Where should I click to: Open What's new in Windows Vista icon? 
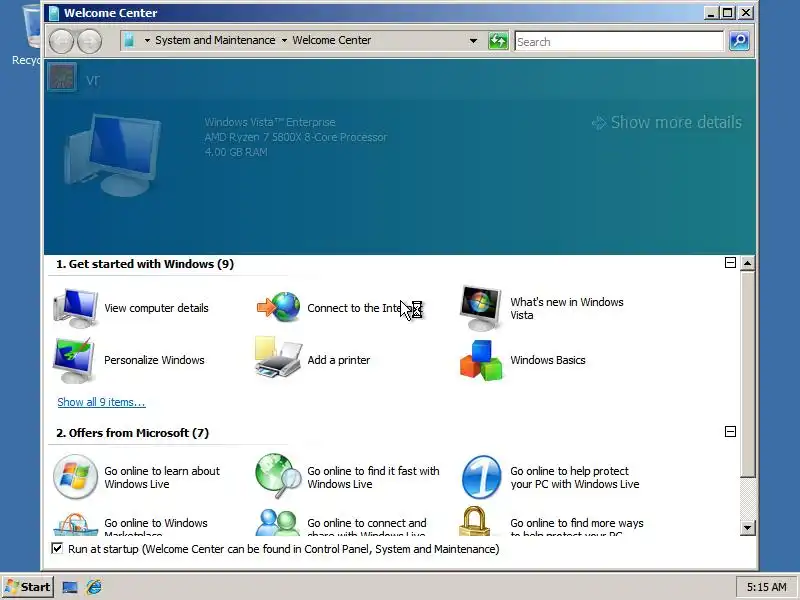point(480,308)
